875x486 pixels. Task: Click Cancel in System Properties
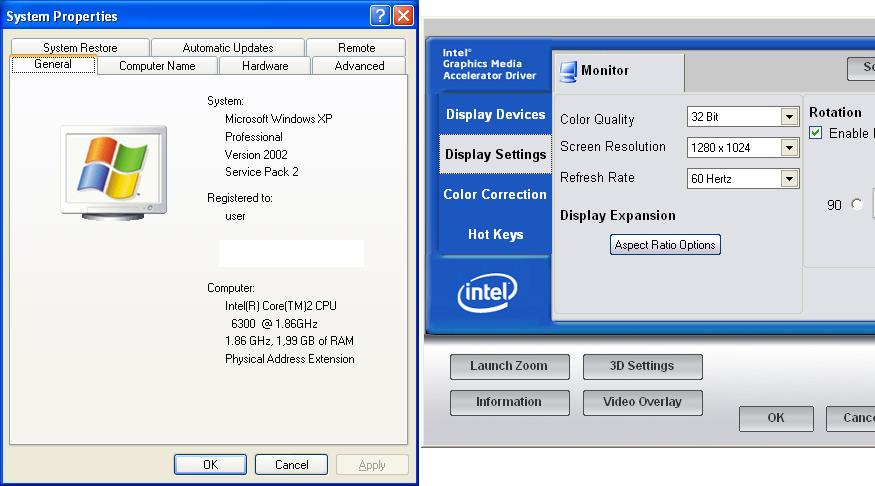[291, 464]
